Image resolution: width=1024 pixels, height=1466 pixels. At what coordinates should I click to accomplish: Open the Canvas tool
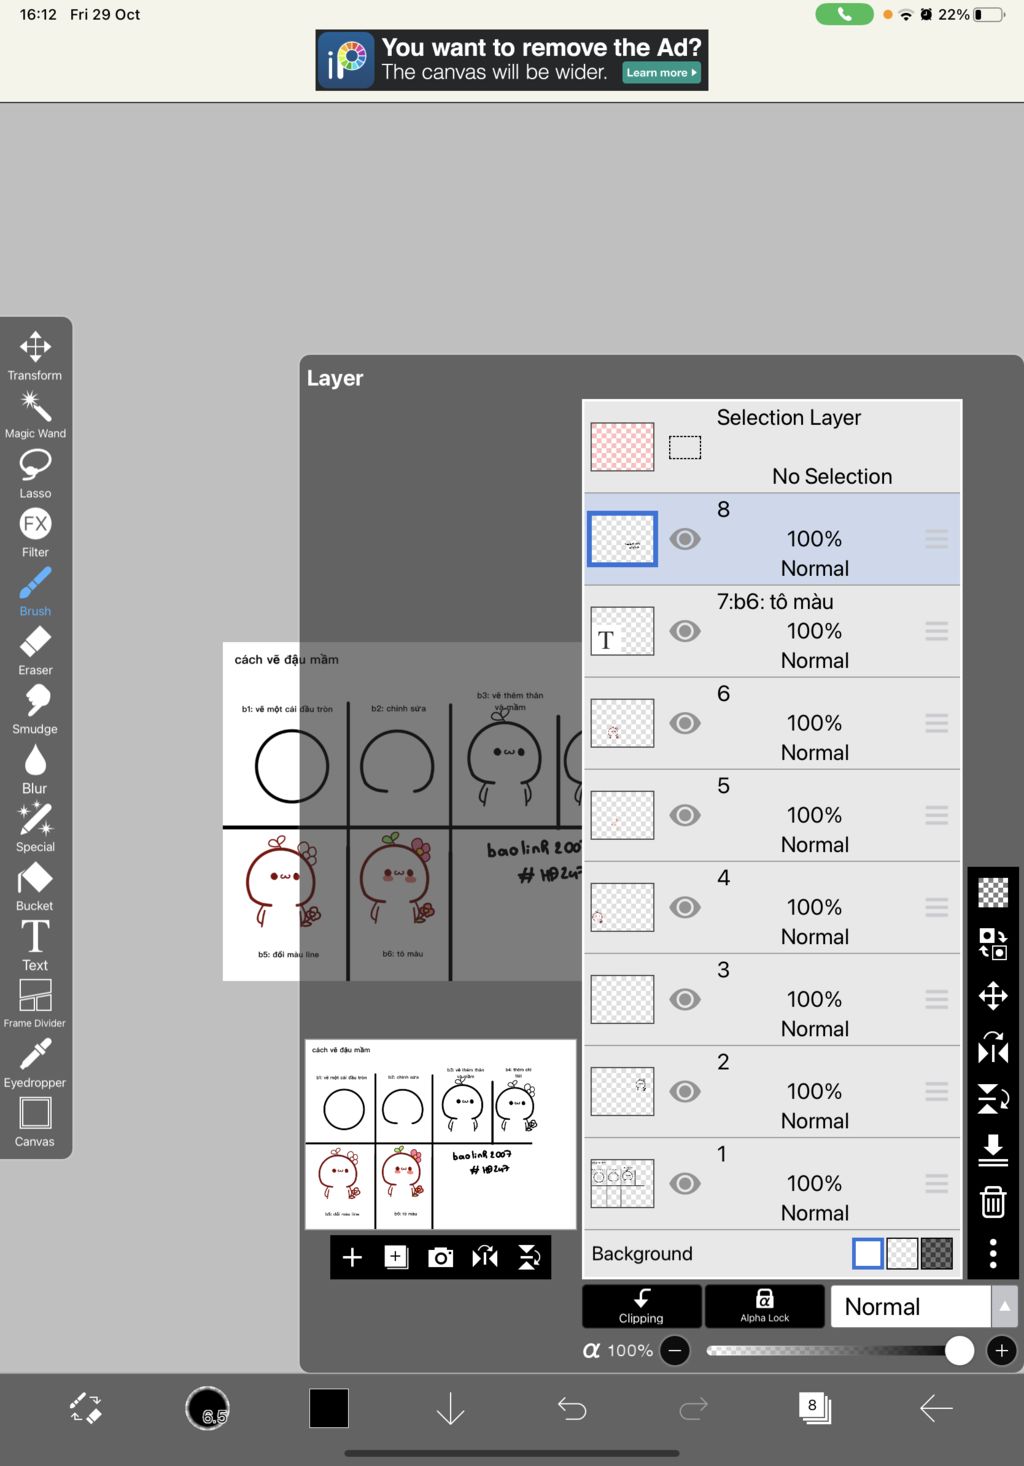click(x=35, y=1121)
